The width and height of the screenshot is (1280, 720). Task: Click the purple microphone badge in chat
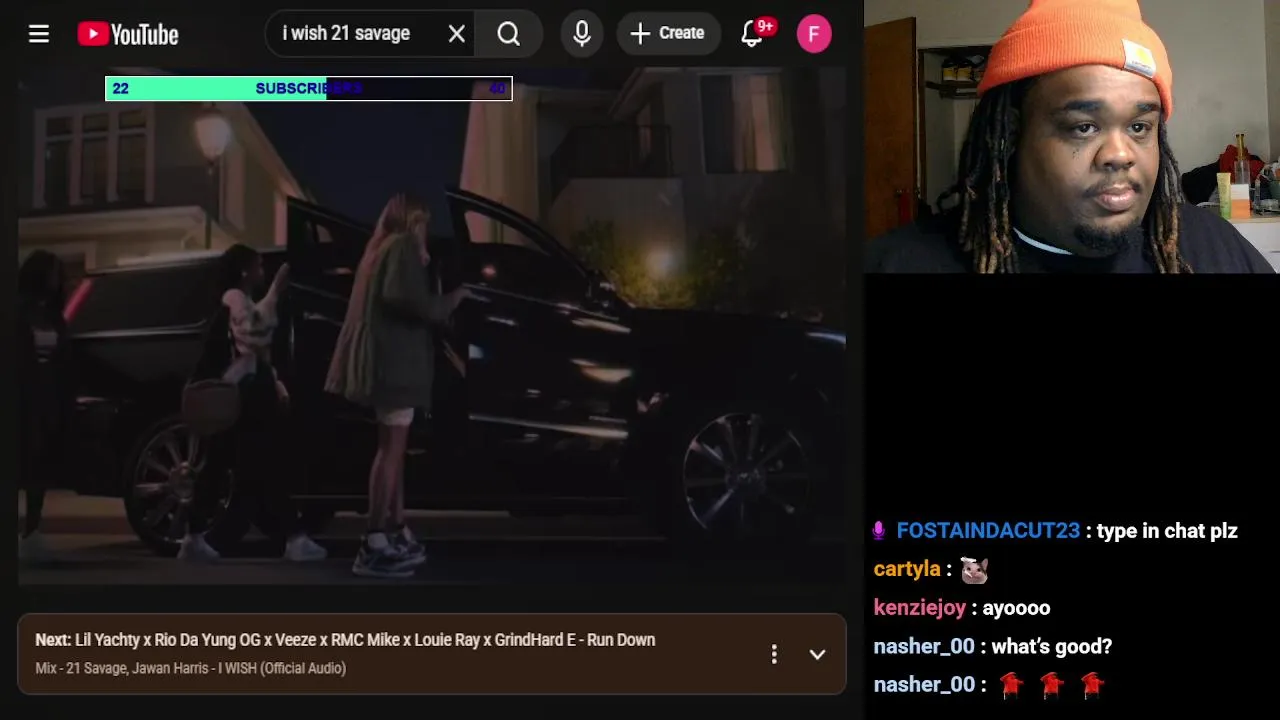coord(880,530)
